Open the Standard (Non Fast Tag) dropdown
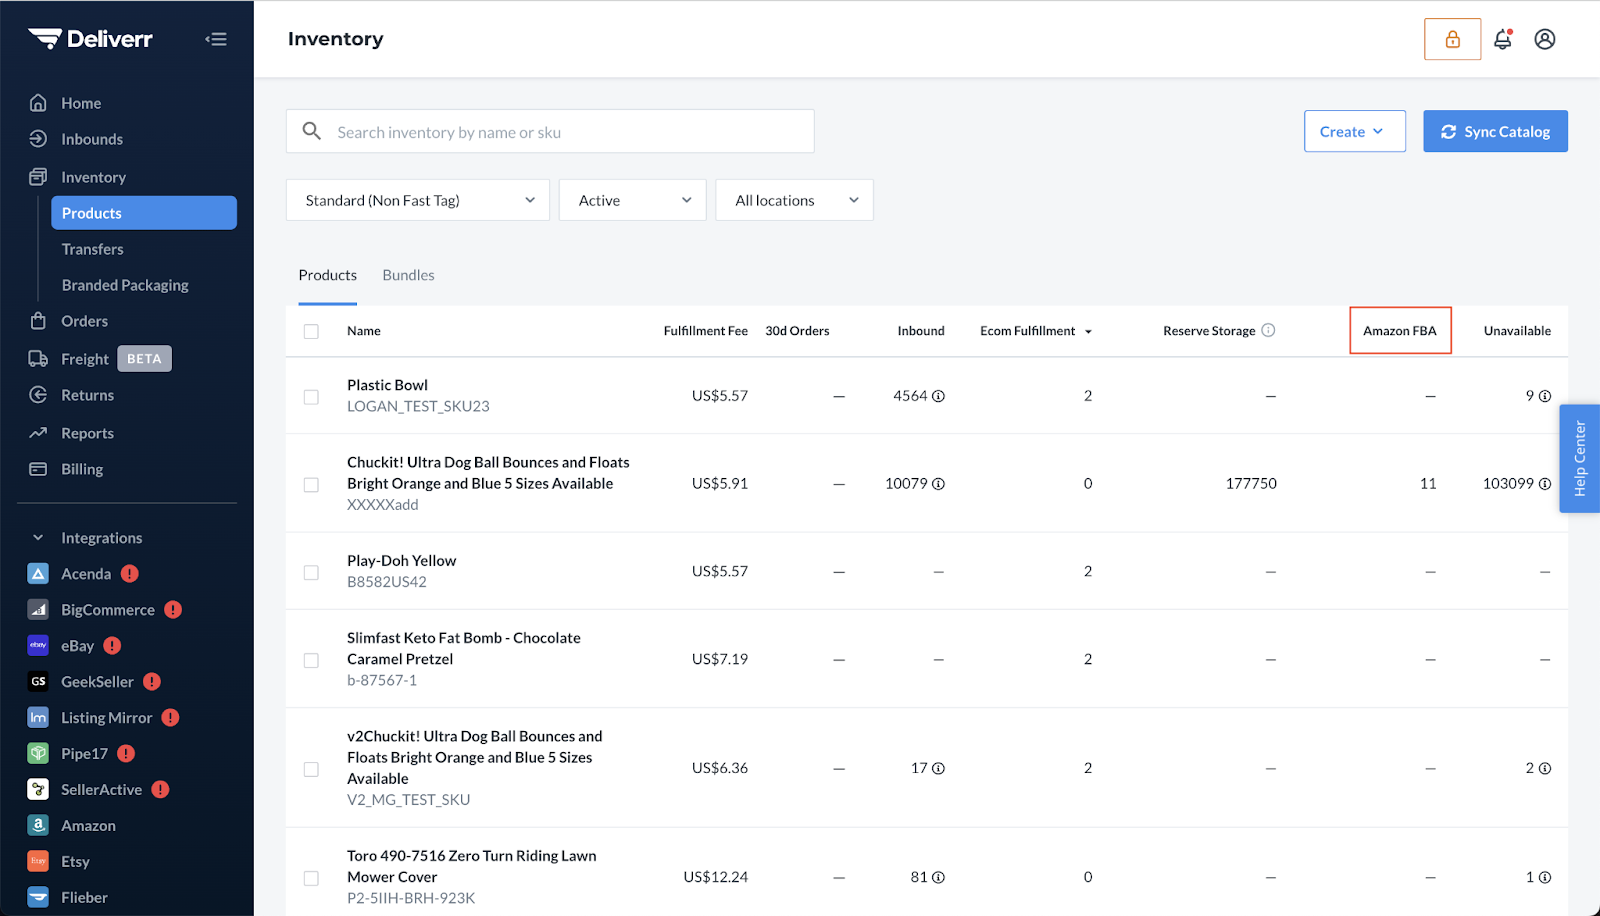This screenshot has height=916, width=1600. click(x=418, y=200)
